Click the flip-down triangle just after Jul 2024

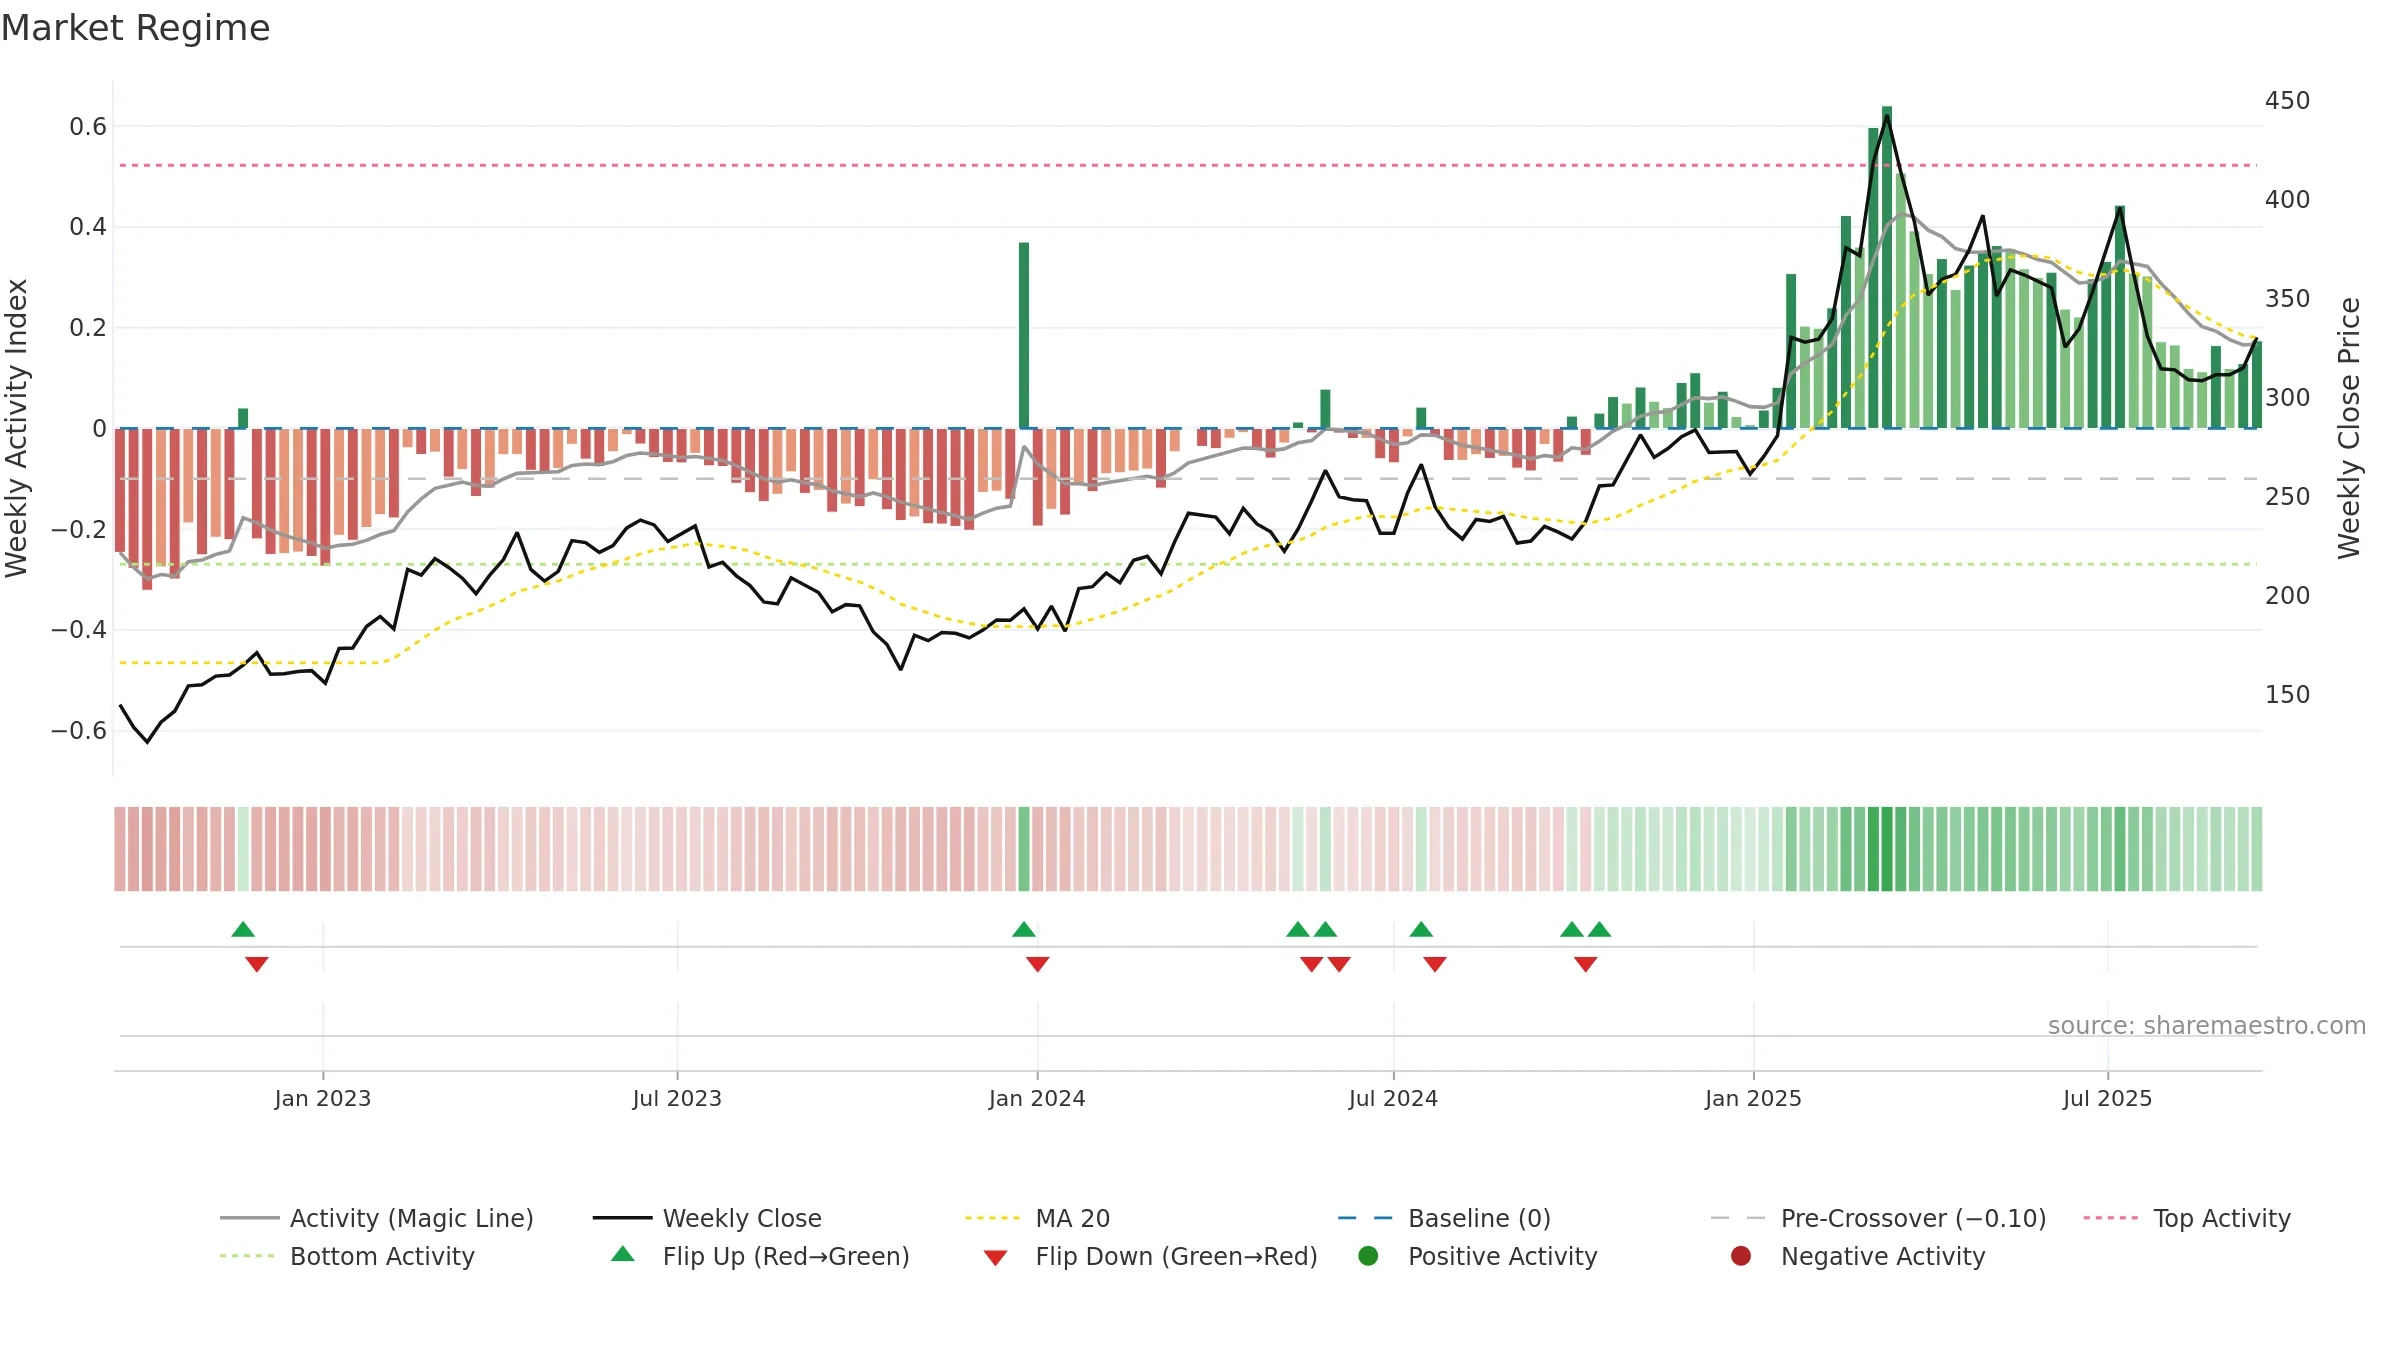[x=1435, y=964]
